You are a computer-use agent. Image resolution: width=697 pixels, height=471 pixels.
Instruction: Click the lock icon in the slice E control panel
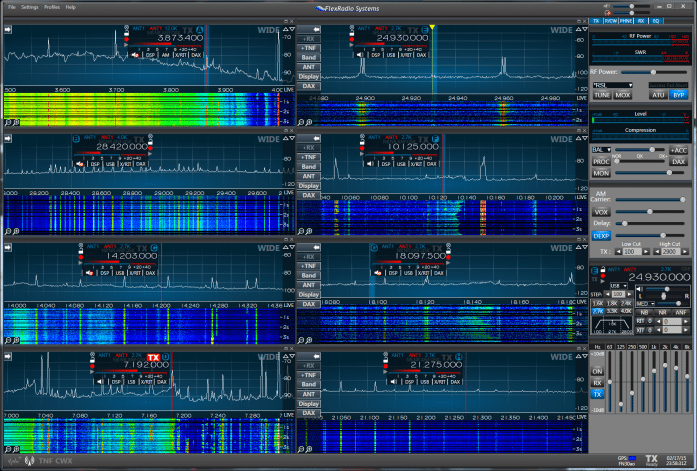tap(603, 269)
